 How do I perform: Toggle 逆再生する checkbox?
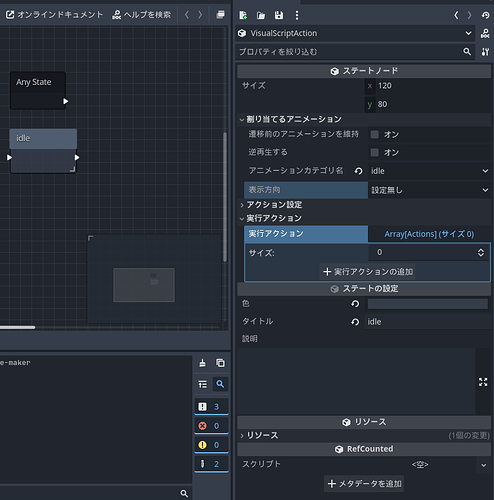tap(375, 152)
